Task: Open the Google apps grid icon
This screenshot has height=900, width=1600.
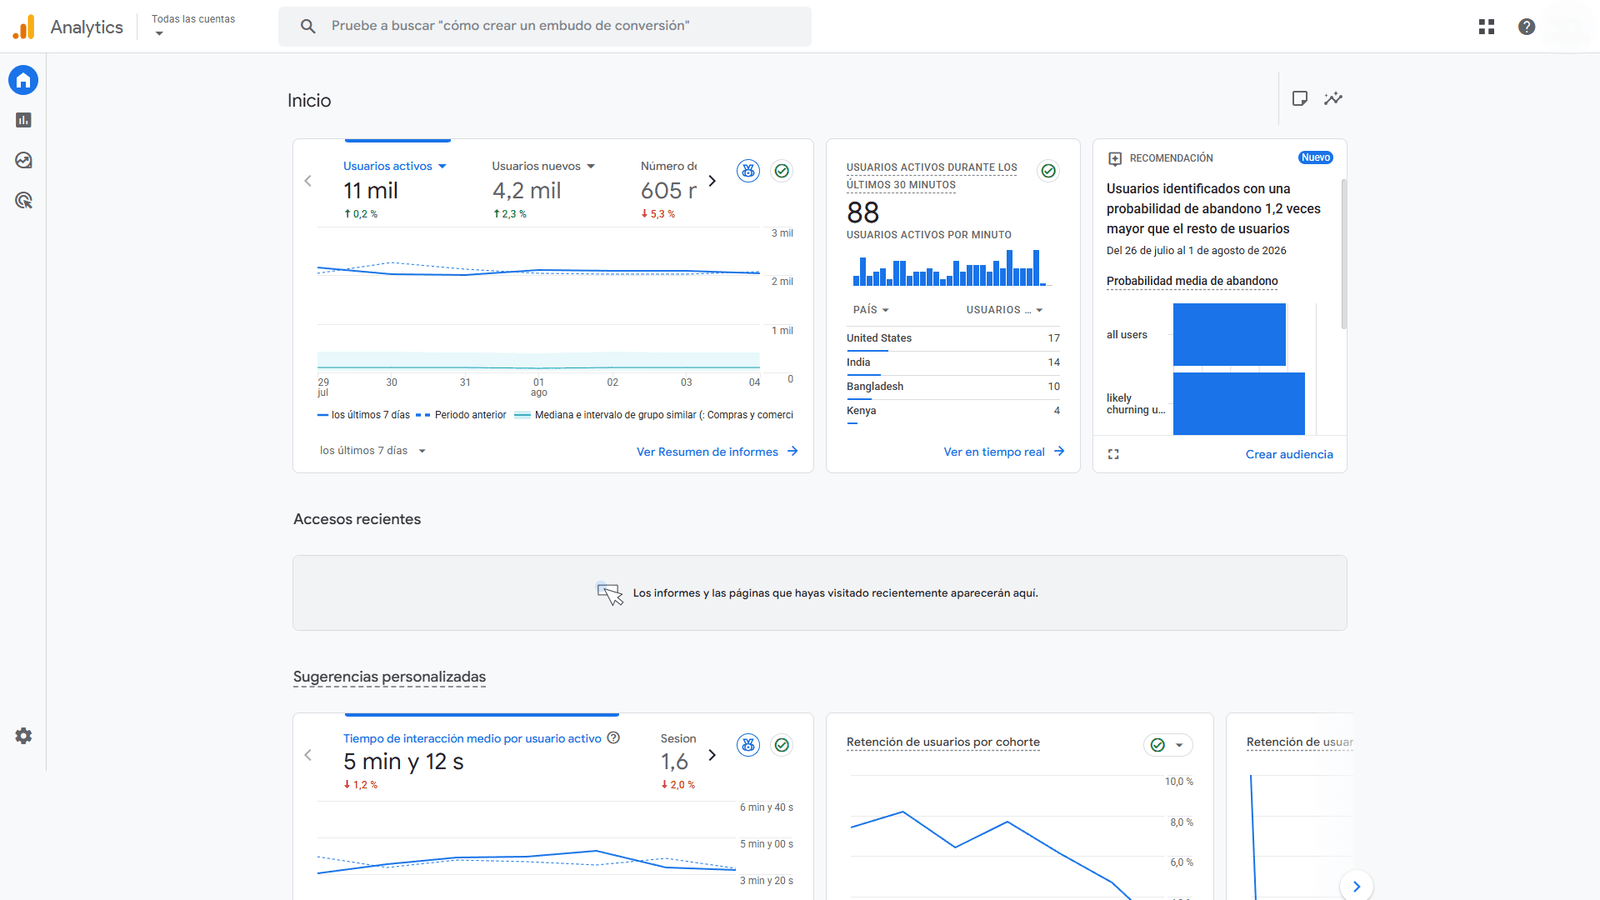Action: (1487, 27)
